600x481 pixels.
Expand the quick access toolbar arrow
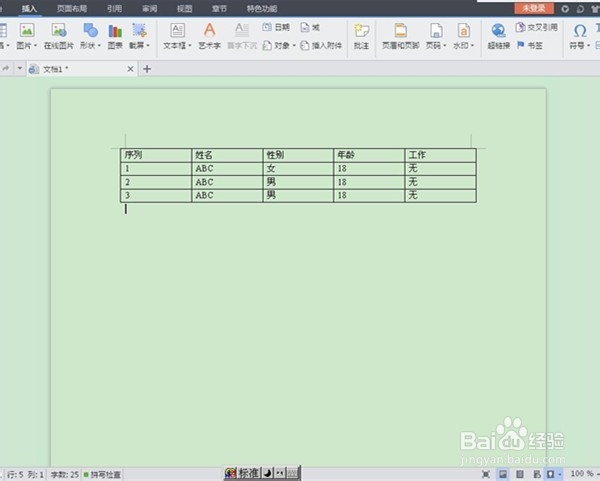pyautogui.click(x=19, y=69)
